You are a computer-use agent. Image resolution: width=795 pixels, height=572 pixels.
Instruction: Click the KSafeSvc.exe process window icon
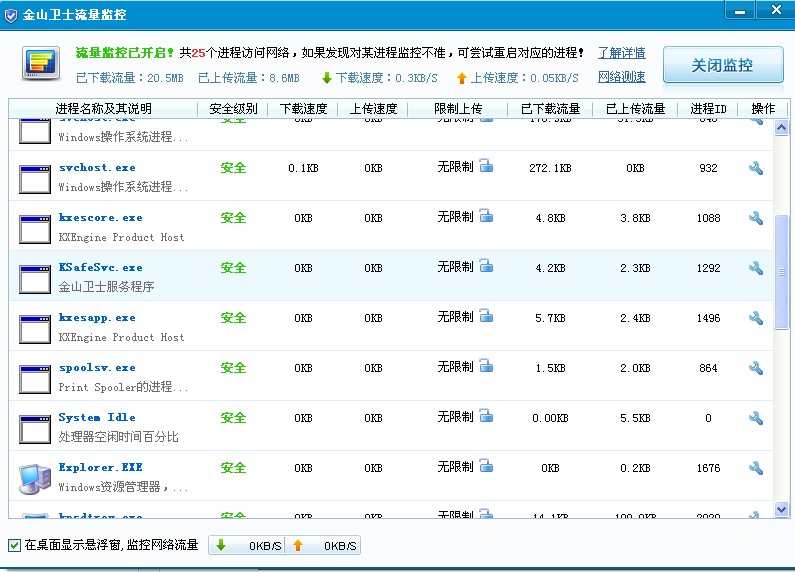(35, 279)
